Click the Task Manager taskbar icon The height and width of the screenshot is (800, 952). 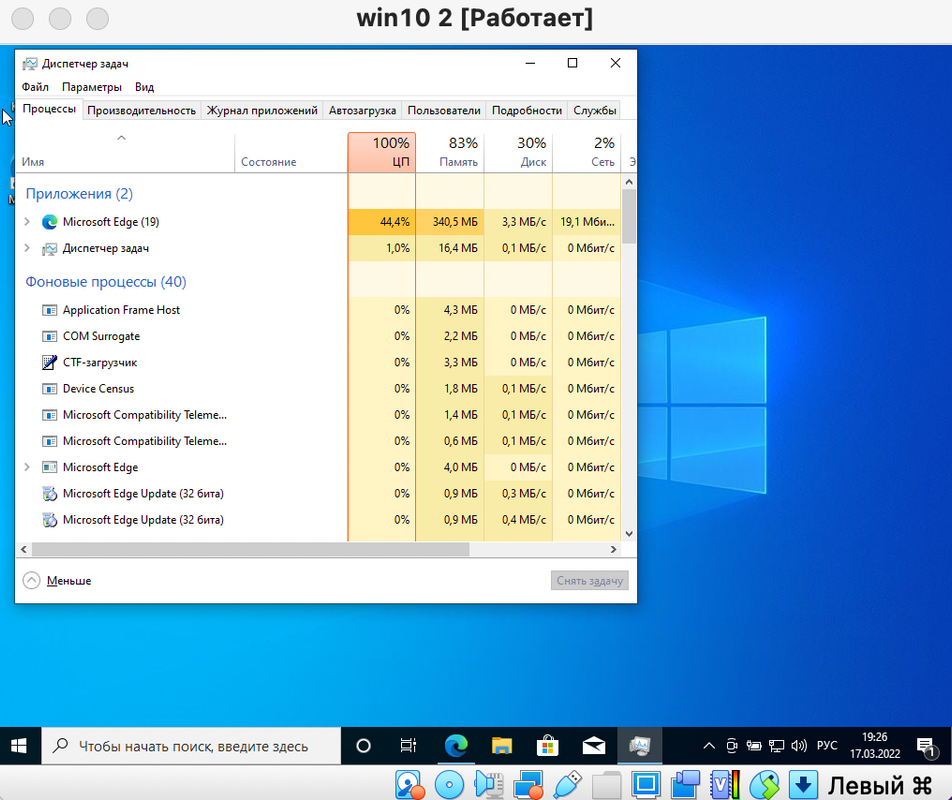pos(640,745)
